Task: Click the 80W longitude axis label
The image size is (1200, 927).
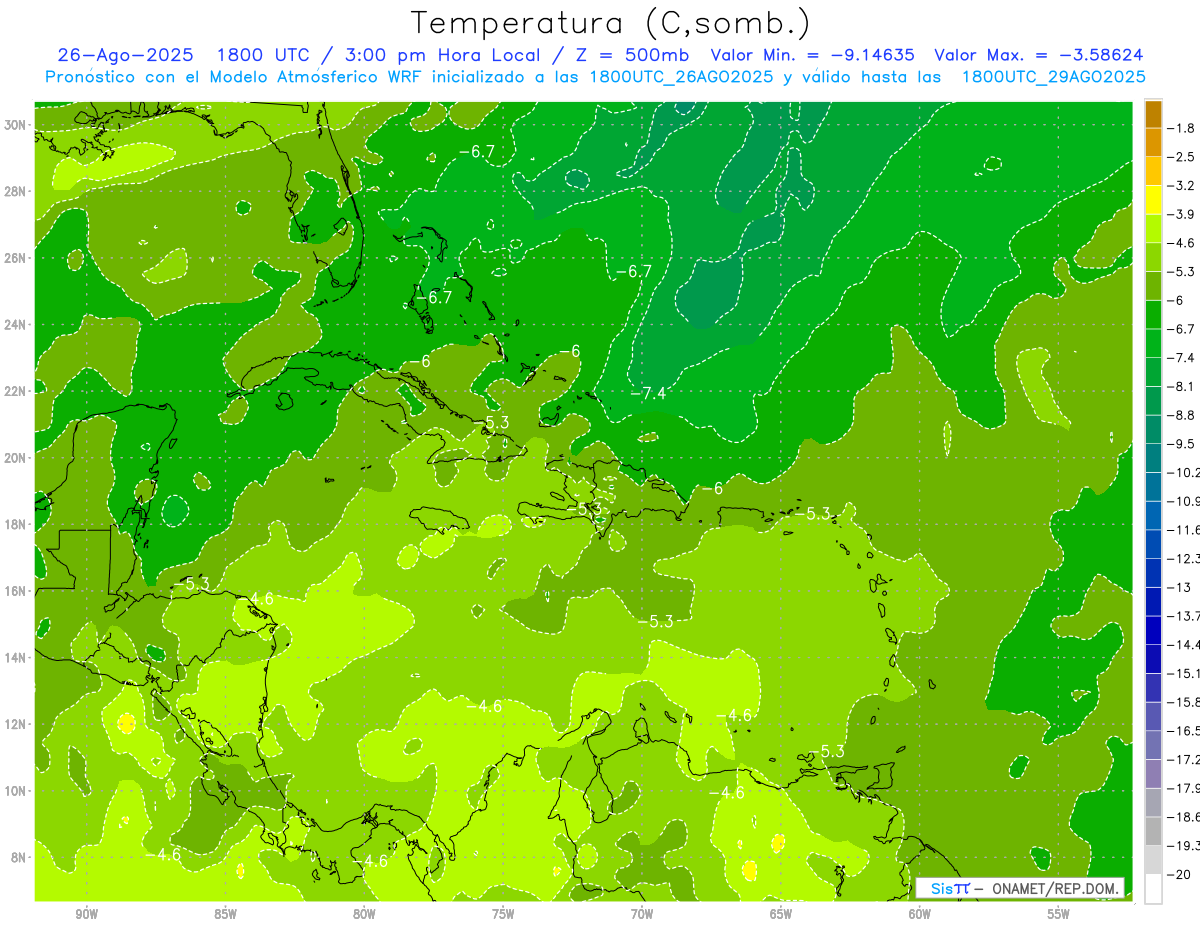Action: pos(364,914)
